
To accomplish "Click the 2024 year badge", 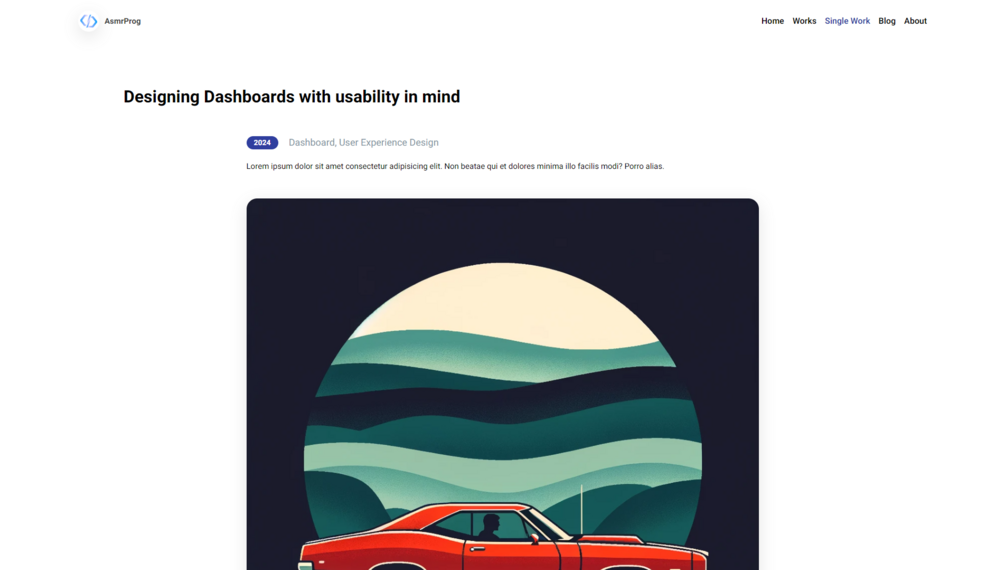I will click(x=262, y=142).
